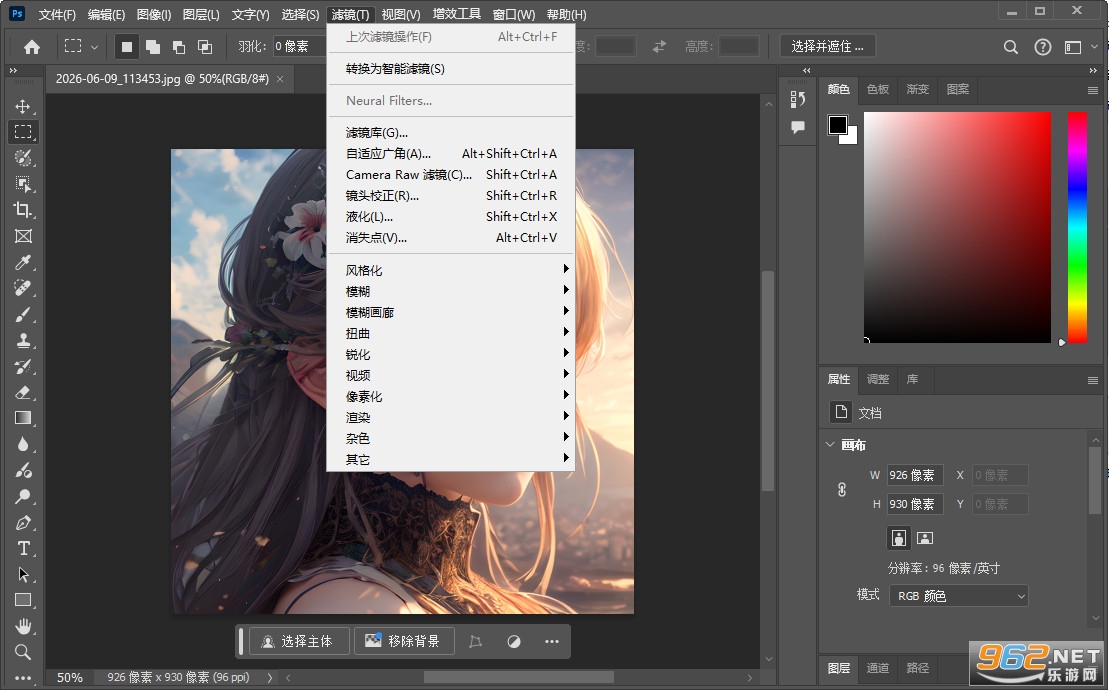The height and width of the screenshot is (691, 1109).
Task: Select the Rectangle shape tool
Action: [23, 600]
